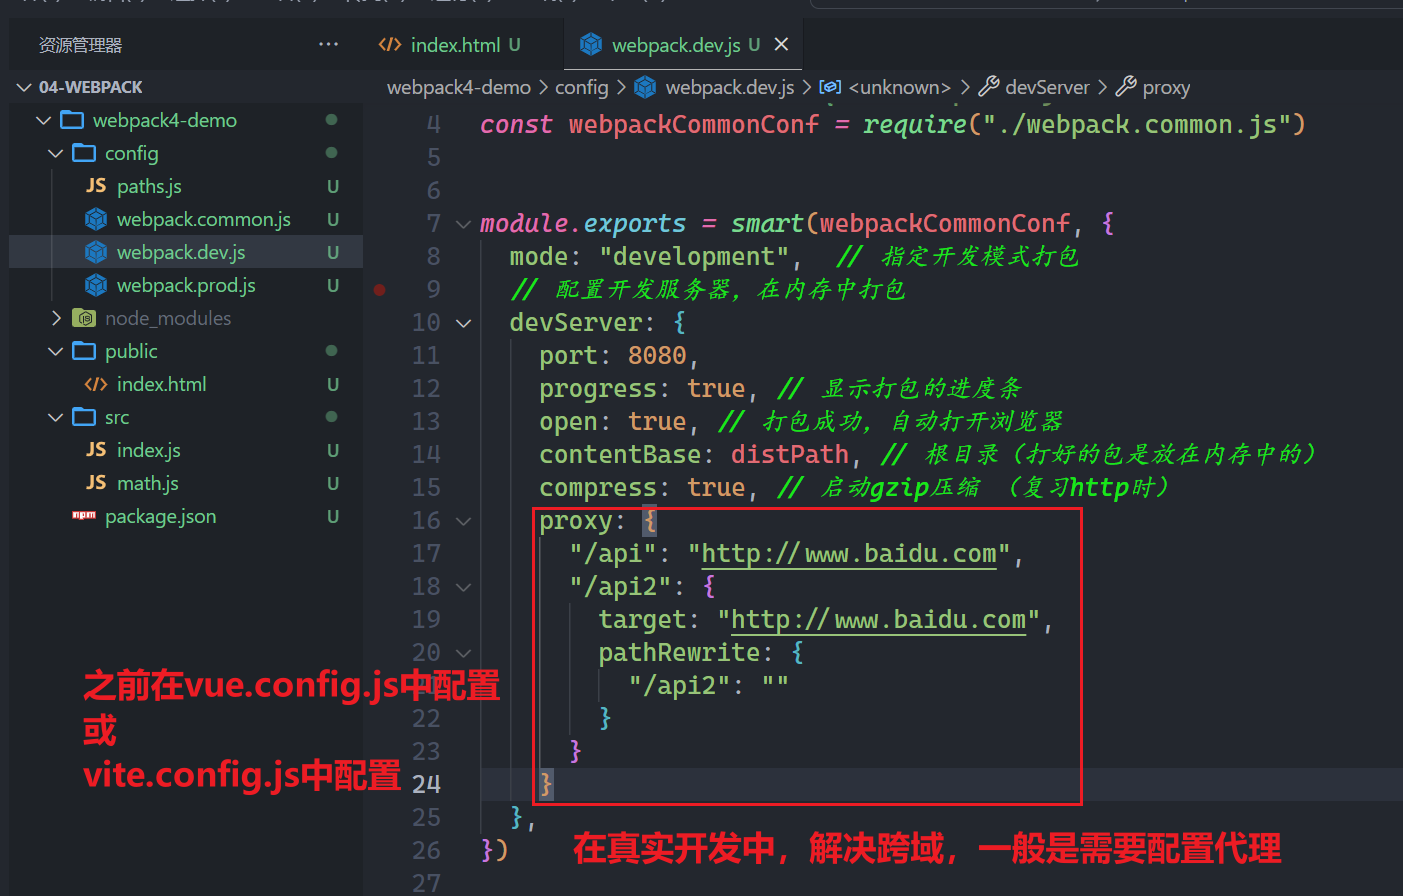Click breadcrumb config segment
Image resolution: width=1403 pixels, height=896 pixels.
point(581,87)
